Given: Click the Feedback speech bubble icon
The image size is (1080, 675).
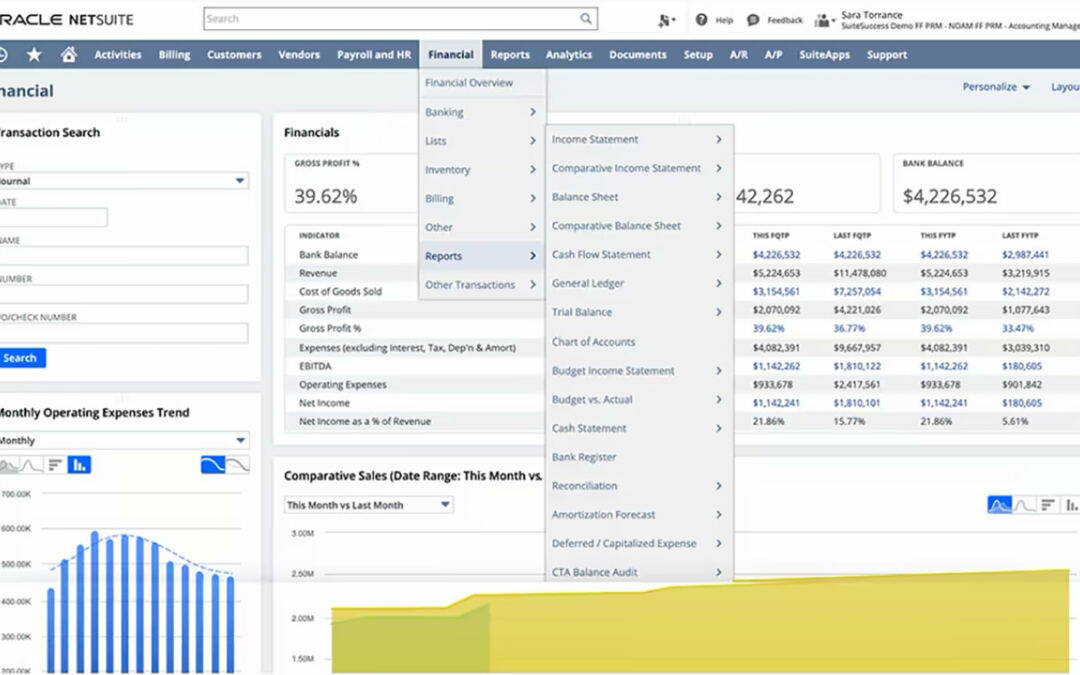Looking at the screenshot, I should [x=753, y=20].
